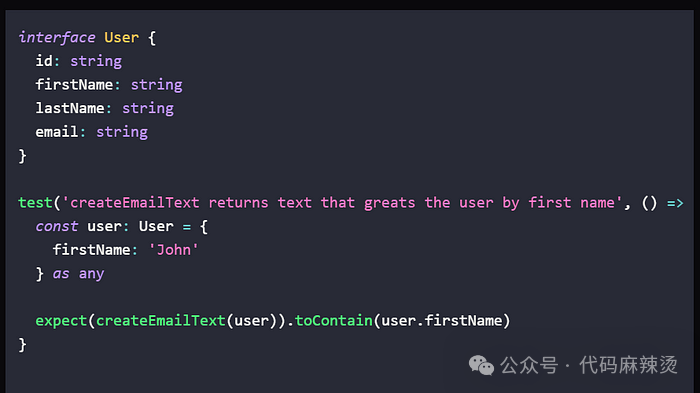Click the string type after firstName

click(x=156, y=85)
